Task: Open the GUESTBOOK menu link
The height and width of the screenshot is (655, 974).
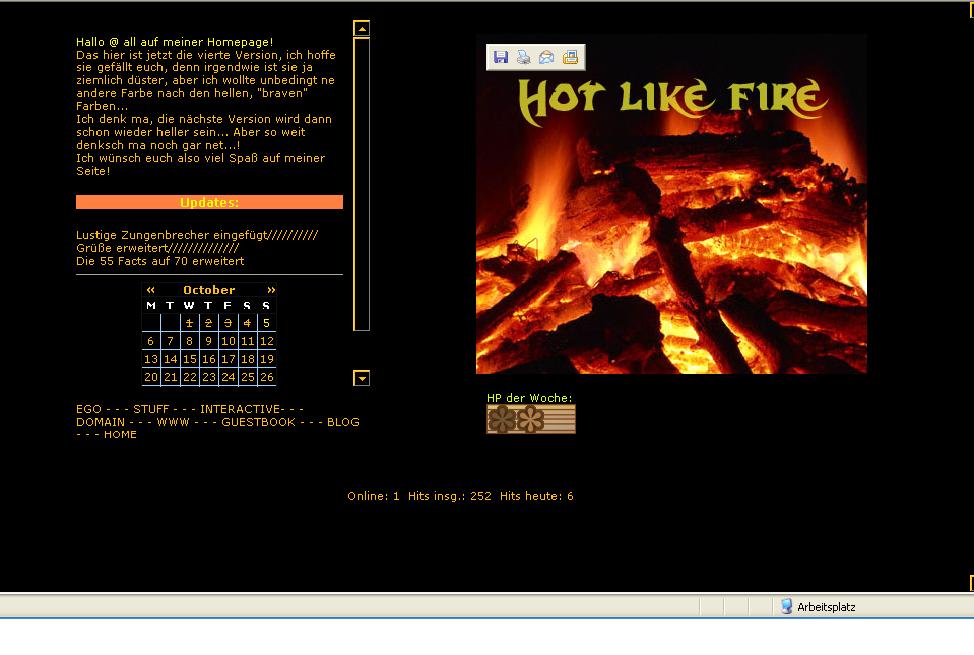Action: pyautogui.click(x=258, y=422)
